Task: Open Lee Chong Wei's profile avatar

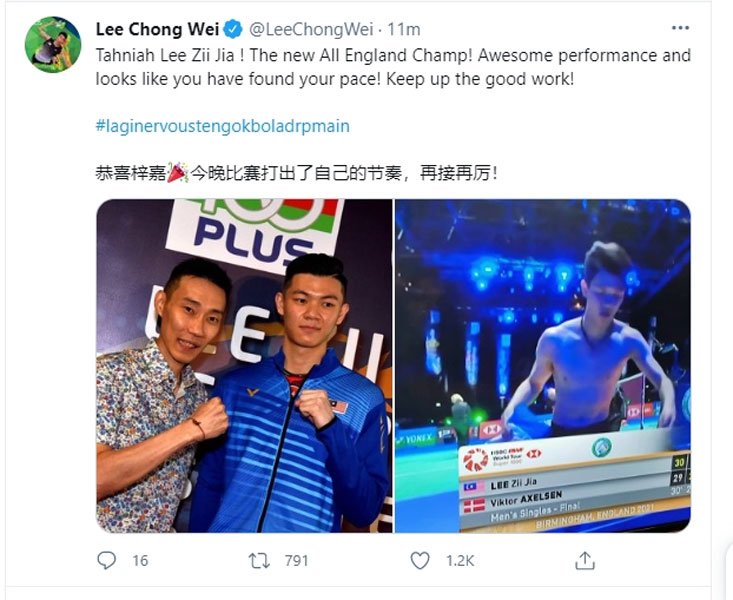Action: 53,45
